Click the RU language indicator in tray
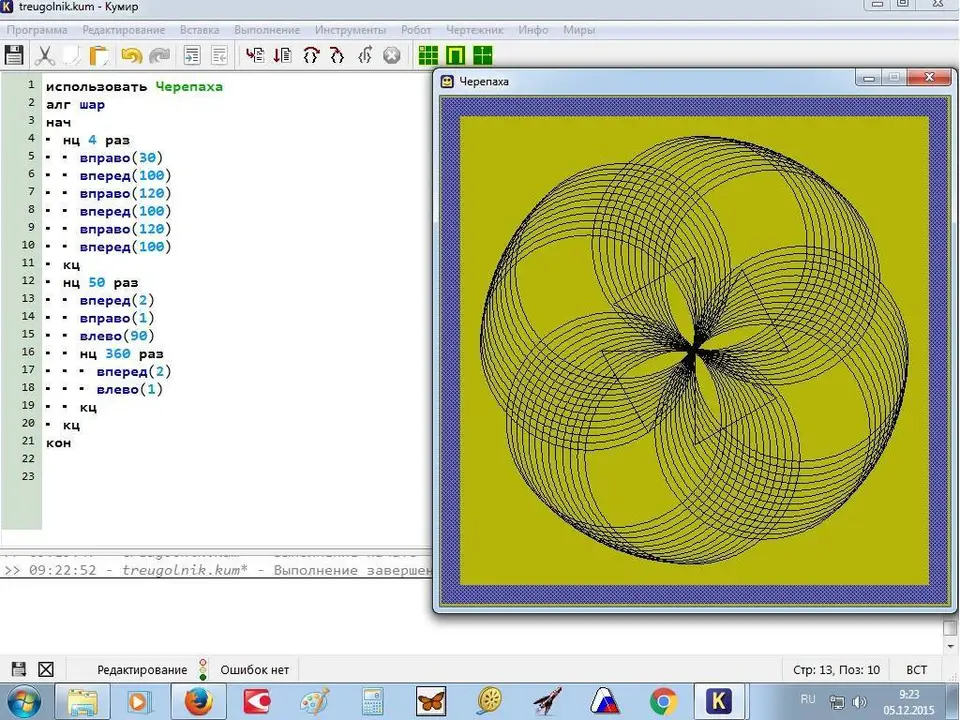The height and width of the screenshot is (720, 960). point(808,699)
